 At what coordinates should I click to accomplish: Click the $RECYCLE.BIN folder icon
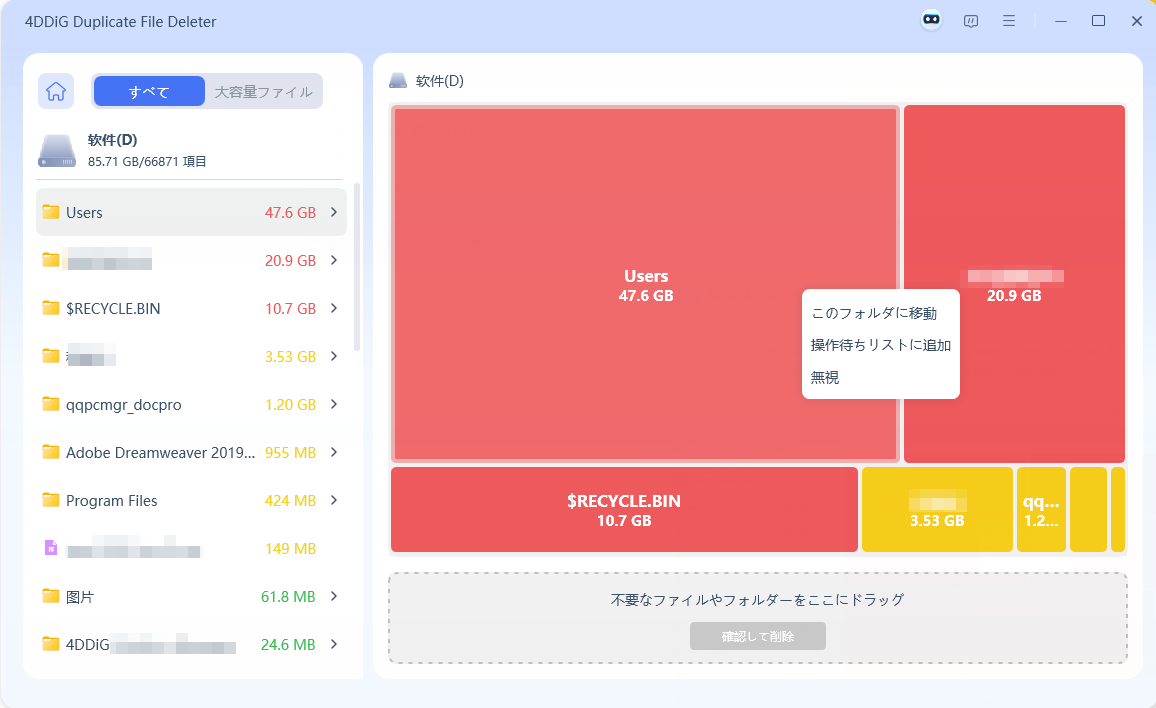pos(51,308)
